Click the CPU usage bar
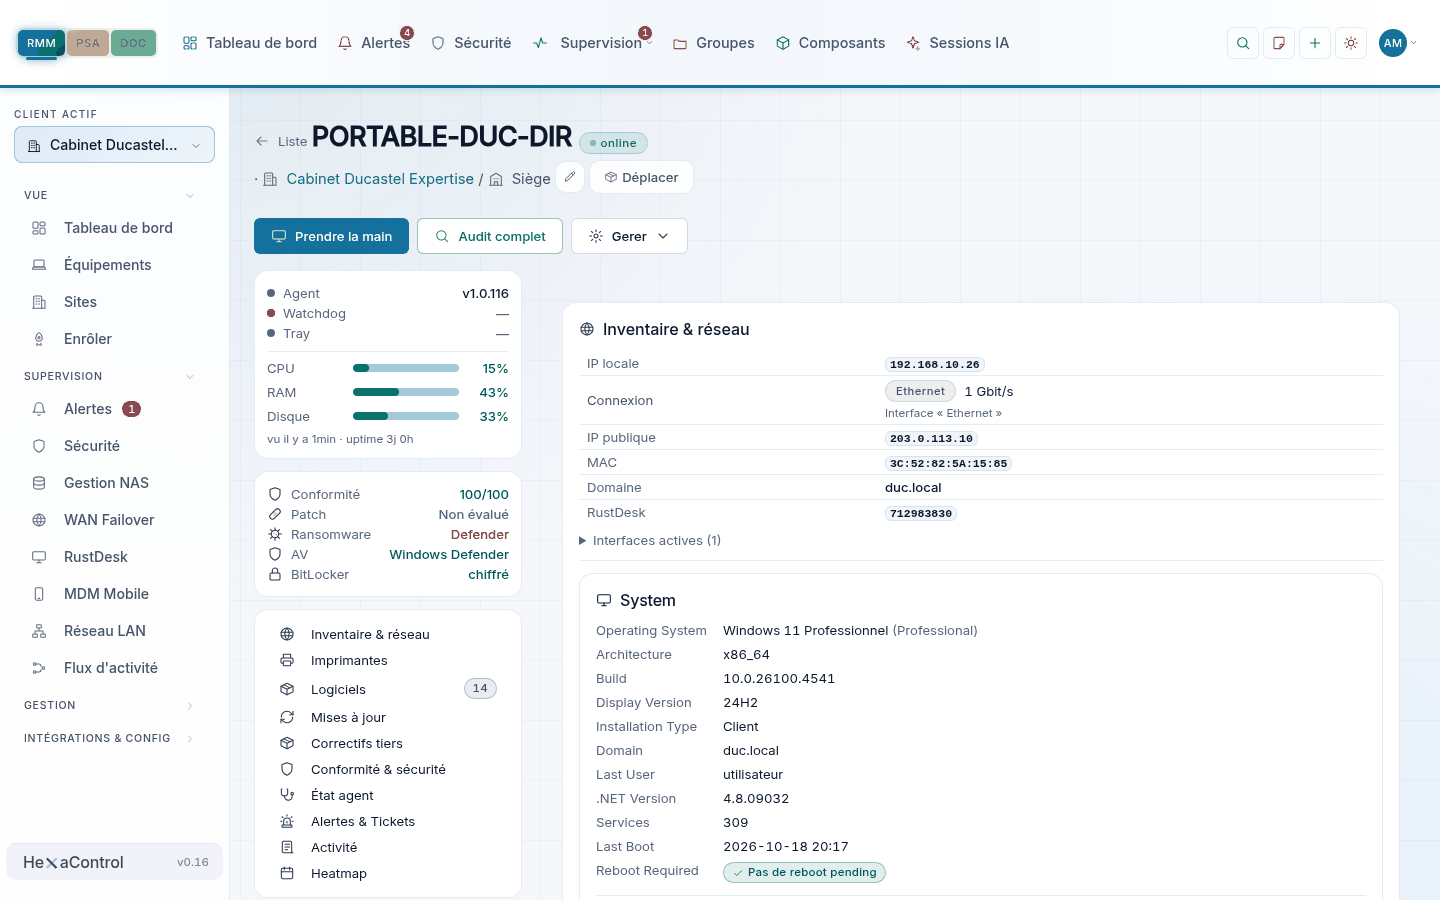The width and height of the screenshot is (1440, 900). (406, 368)
